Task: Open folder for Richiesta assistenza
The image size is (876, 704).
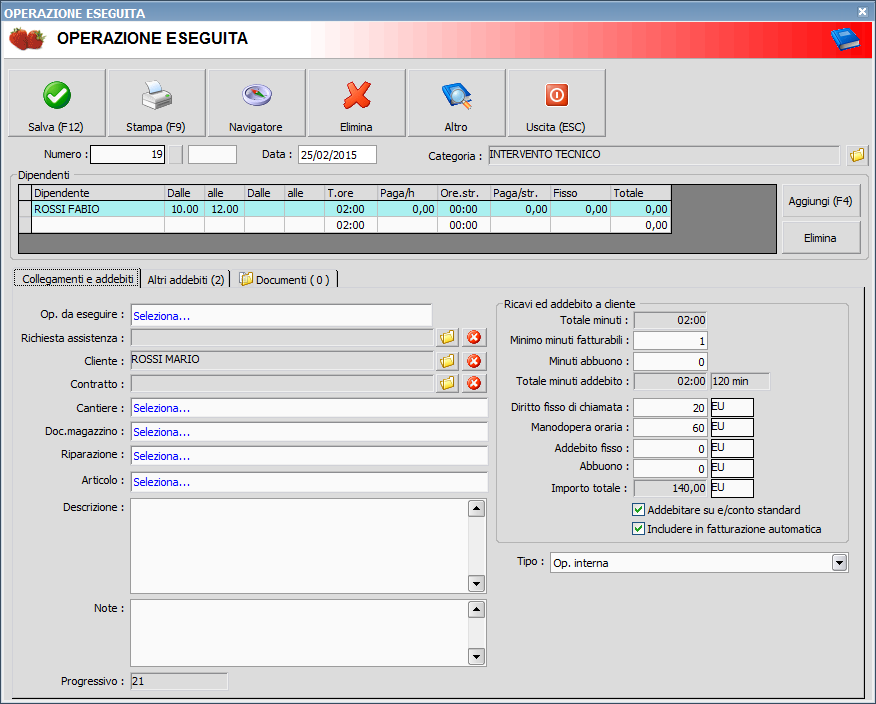Action: click(447, 337)
